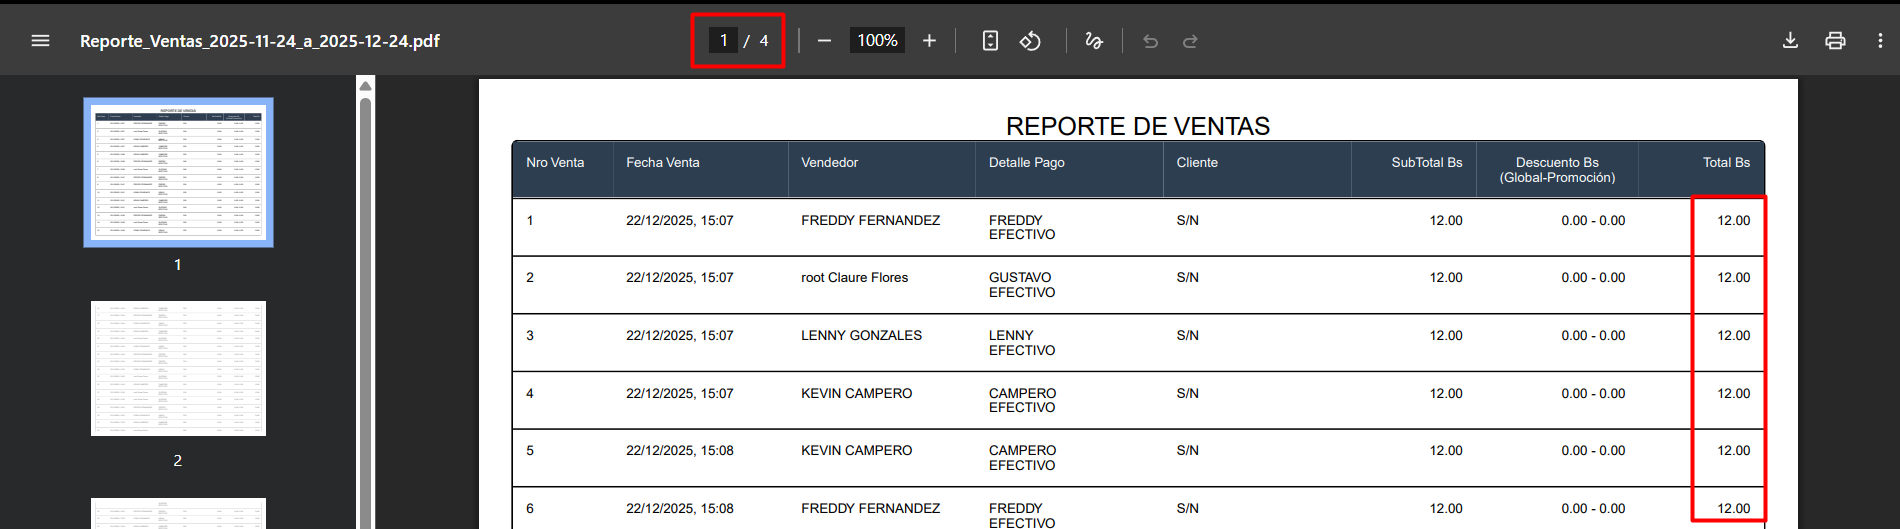The image size is (1900, 529).
Task: Click the Vendedor column header
Action: click(829, 163)
